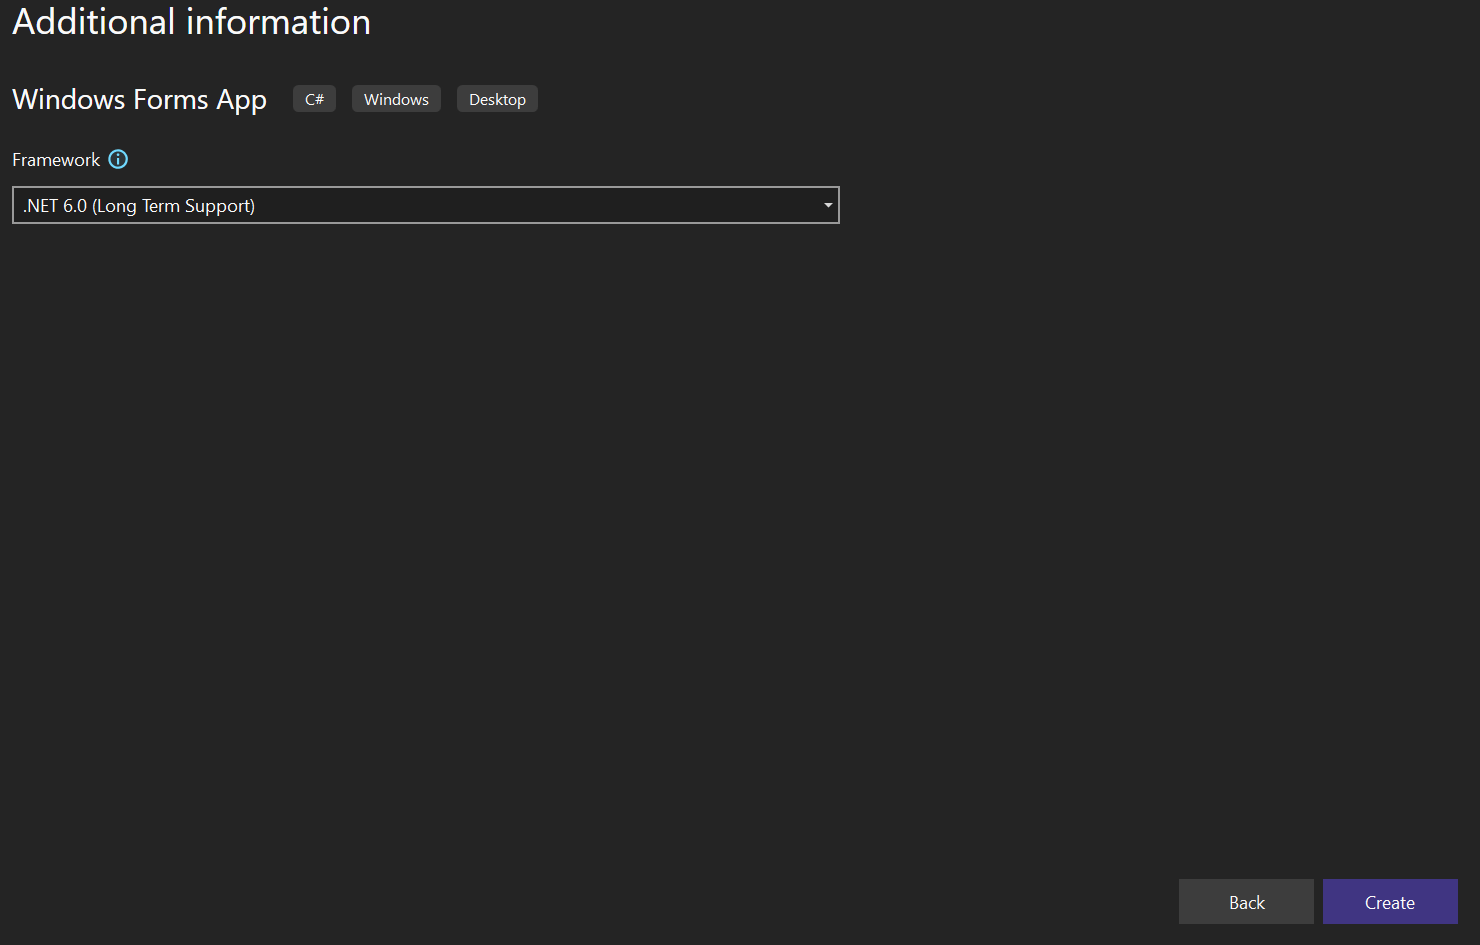Click the dropdown arrow of Framework combo box
Screen dimensions: 1480x945
[x=828, y=205]
